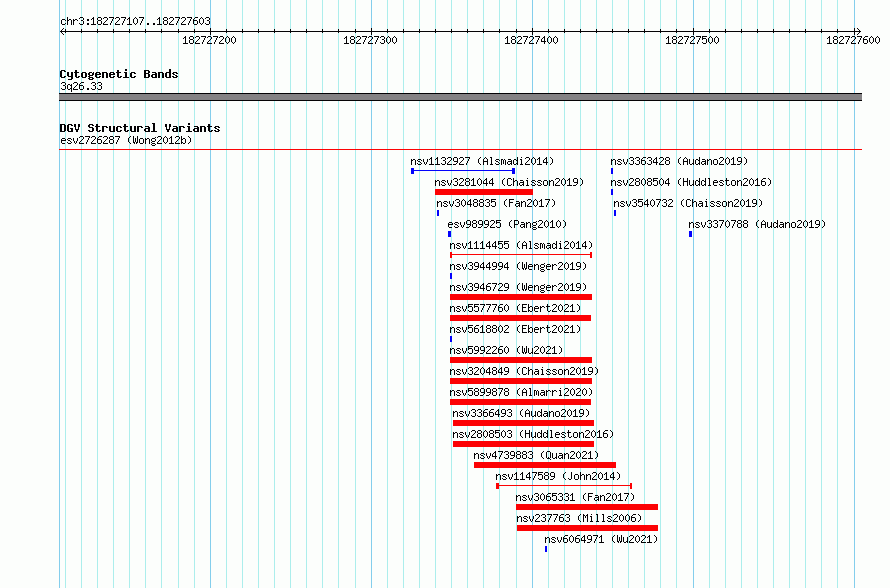Open the nsv1114455 (Alsmadi2014) label
Image resolution: width=890 pixels, height=588 pixels.
(x=521, y=245)
